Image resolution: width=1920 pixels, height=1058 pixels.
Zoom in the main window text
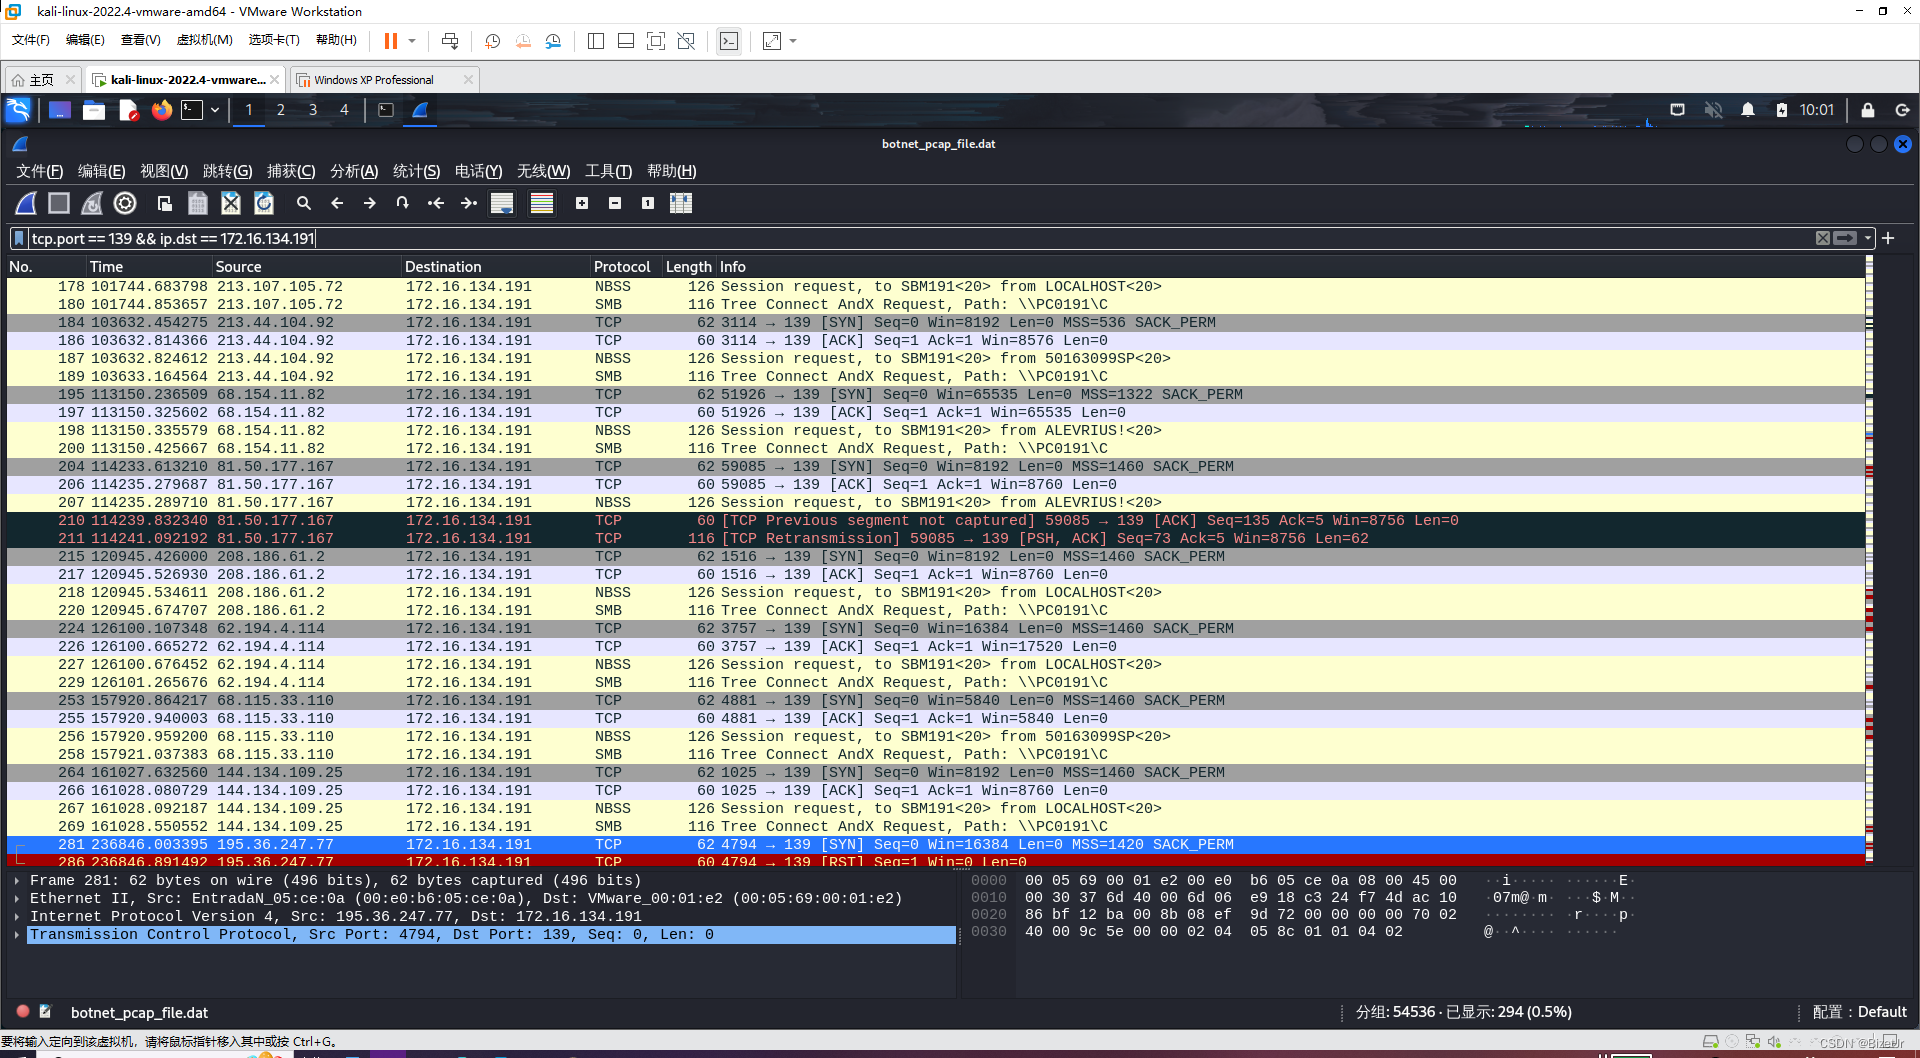click(582, 203)
